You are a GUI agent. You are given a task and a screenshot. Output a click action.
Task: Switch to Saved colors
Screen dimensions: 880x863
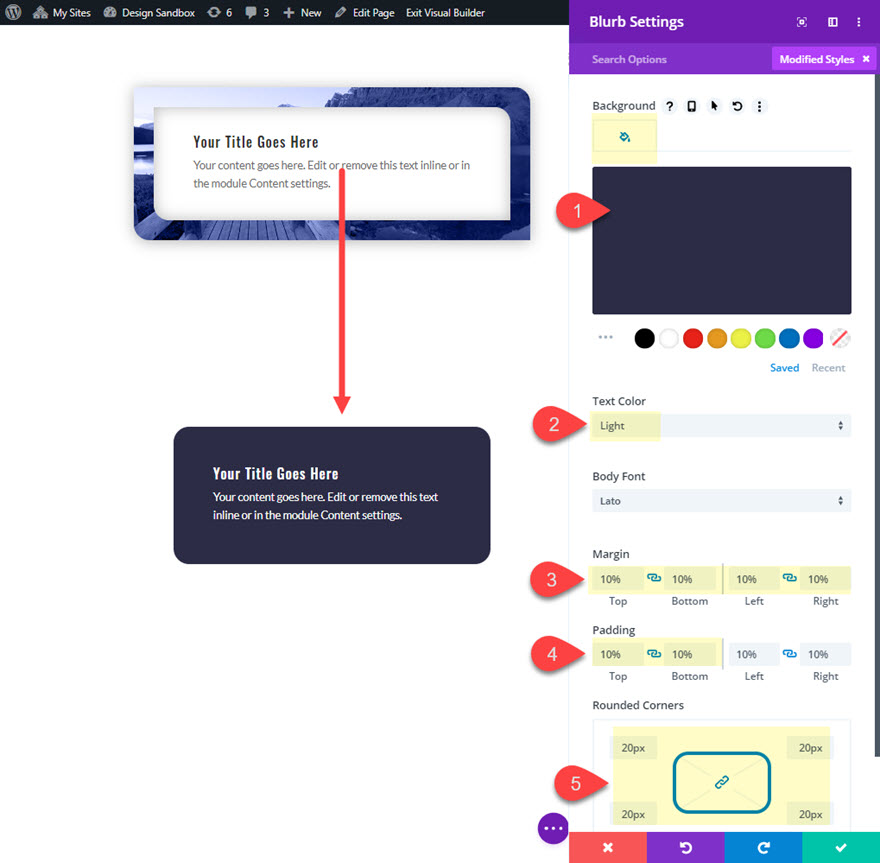pos(784,368)
